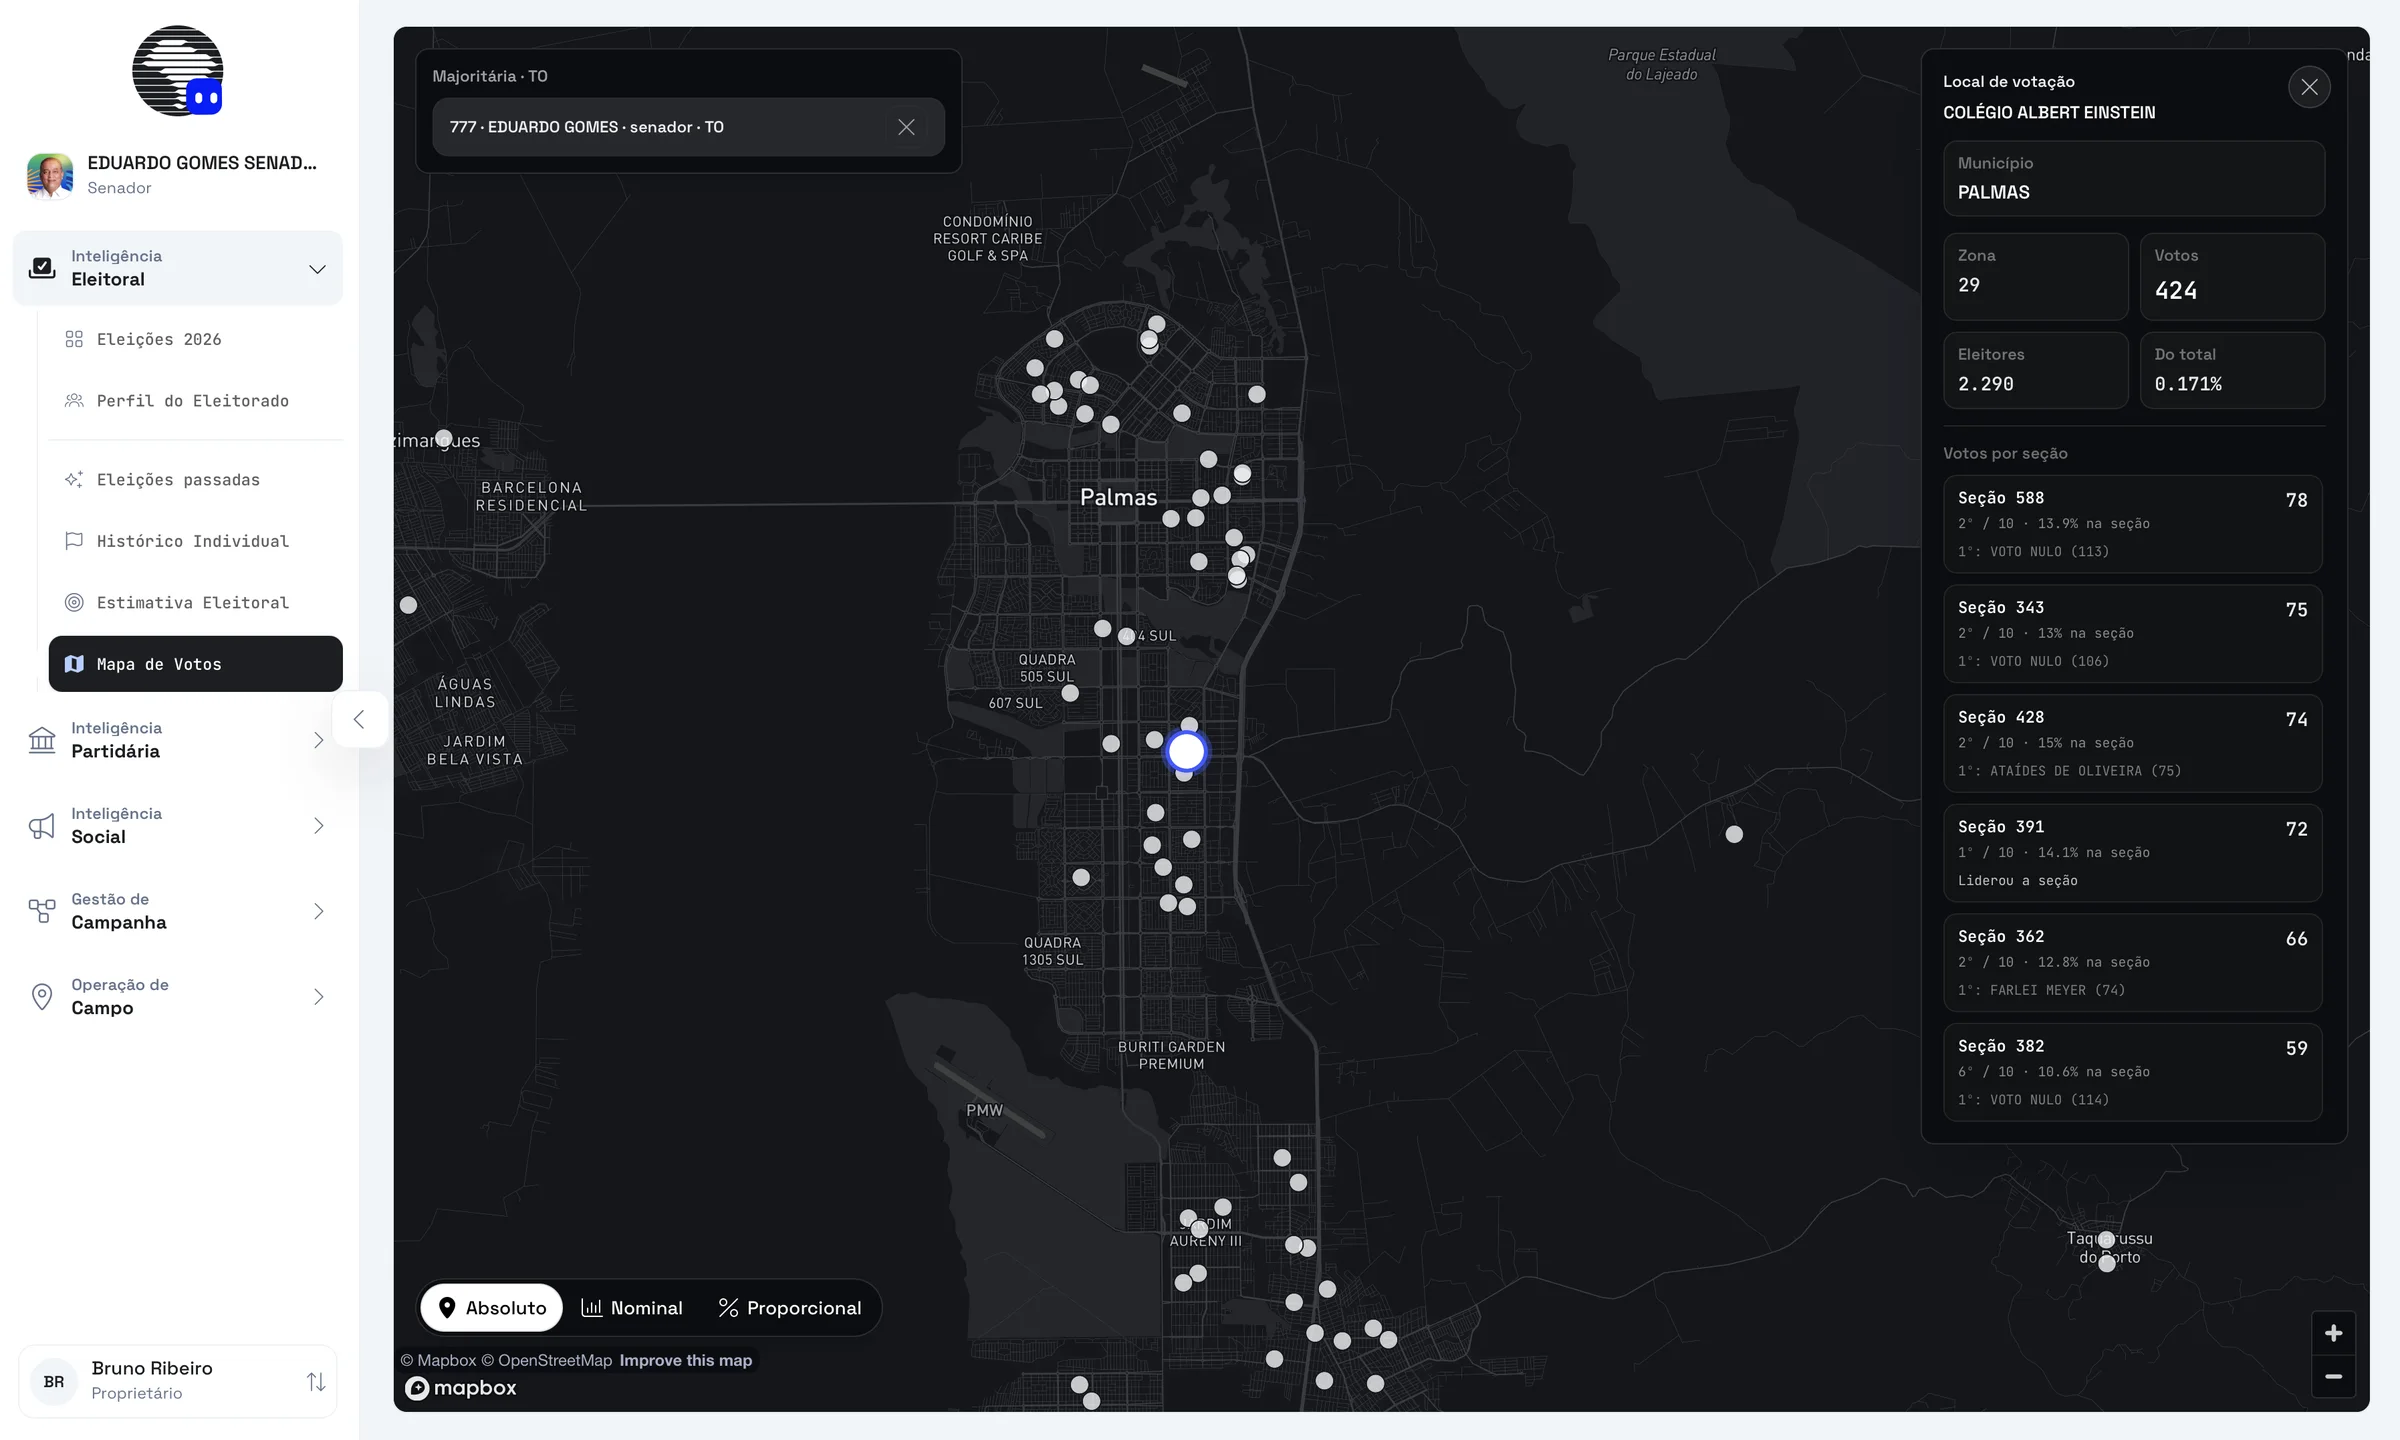Expand the Inteligência Partidária chevron

coord(318,740)
